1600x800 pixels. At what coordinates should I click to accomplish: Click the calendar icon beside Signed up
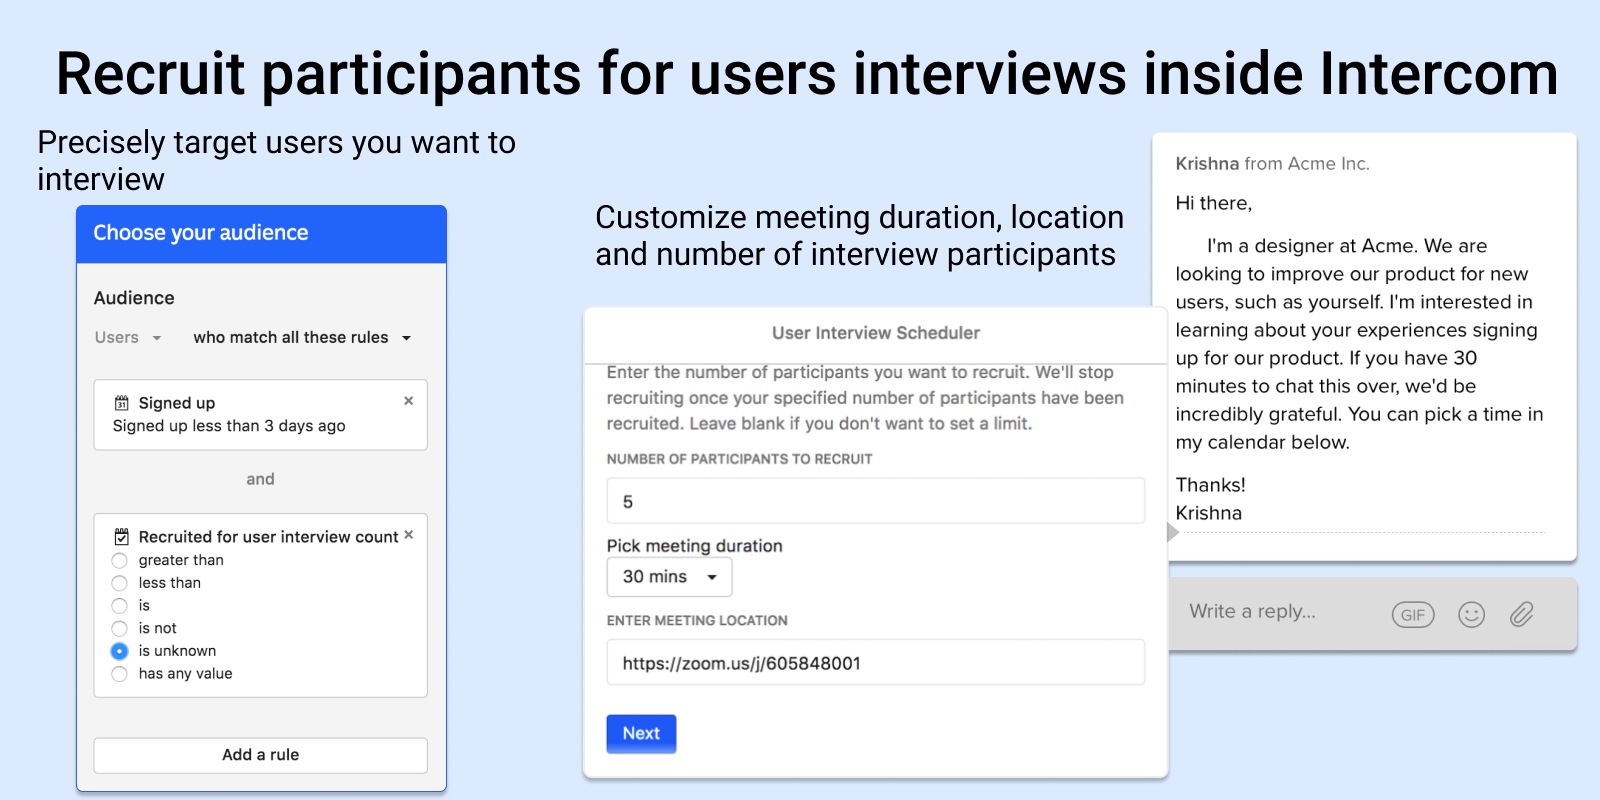coord(121,403)
